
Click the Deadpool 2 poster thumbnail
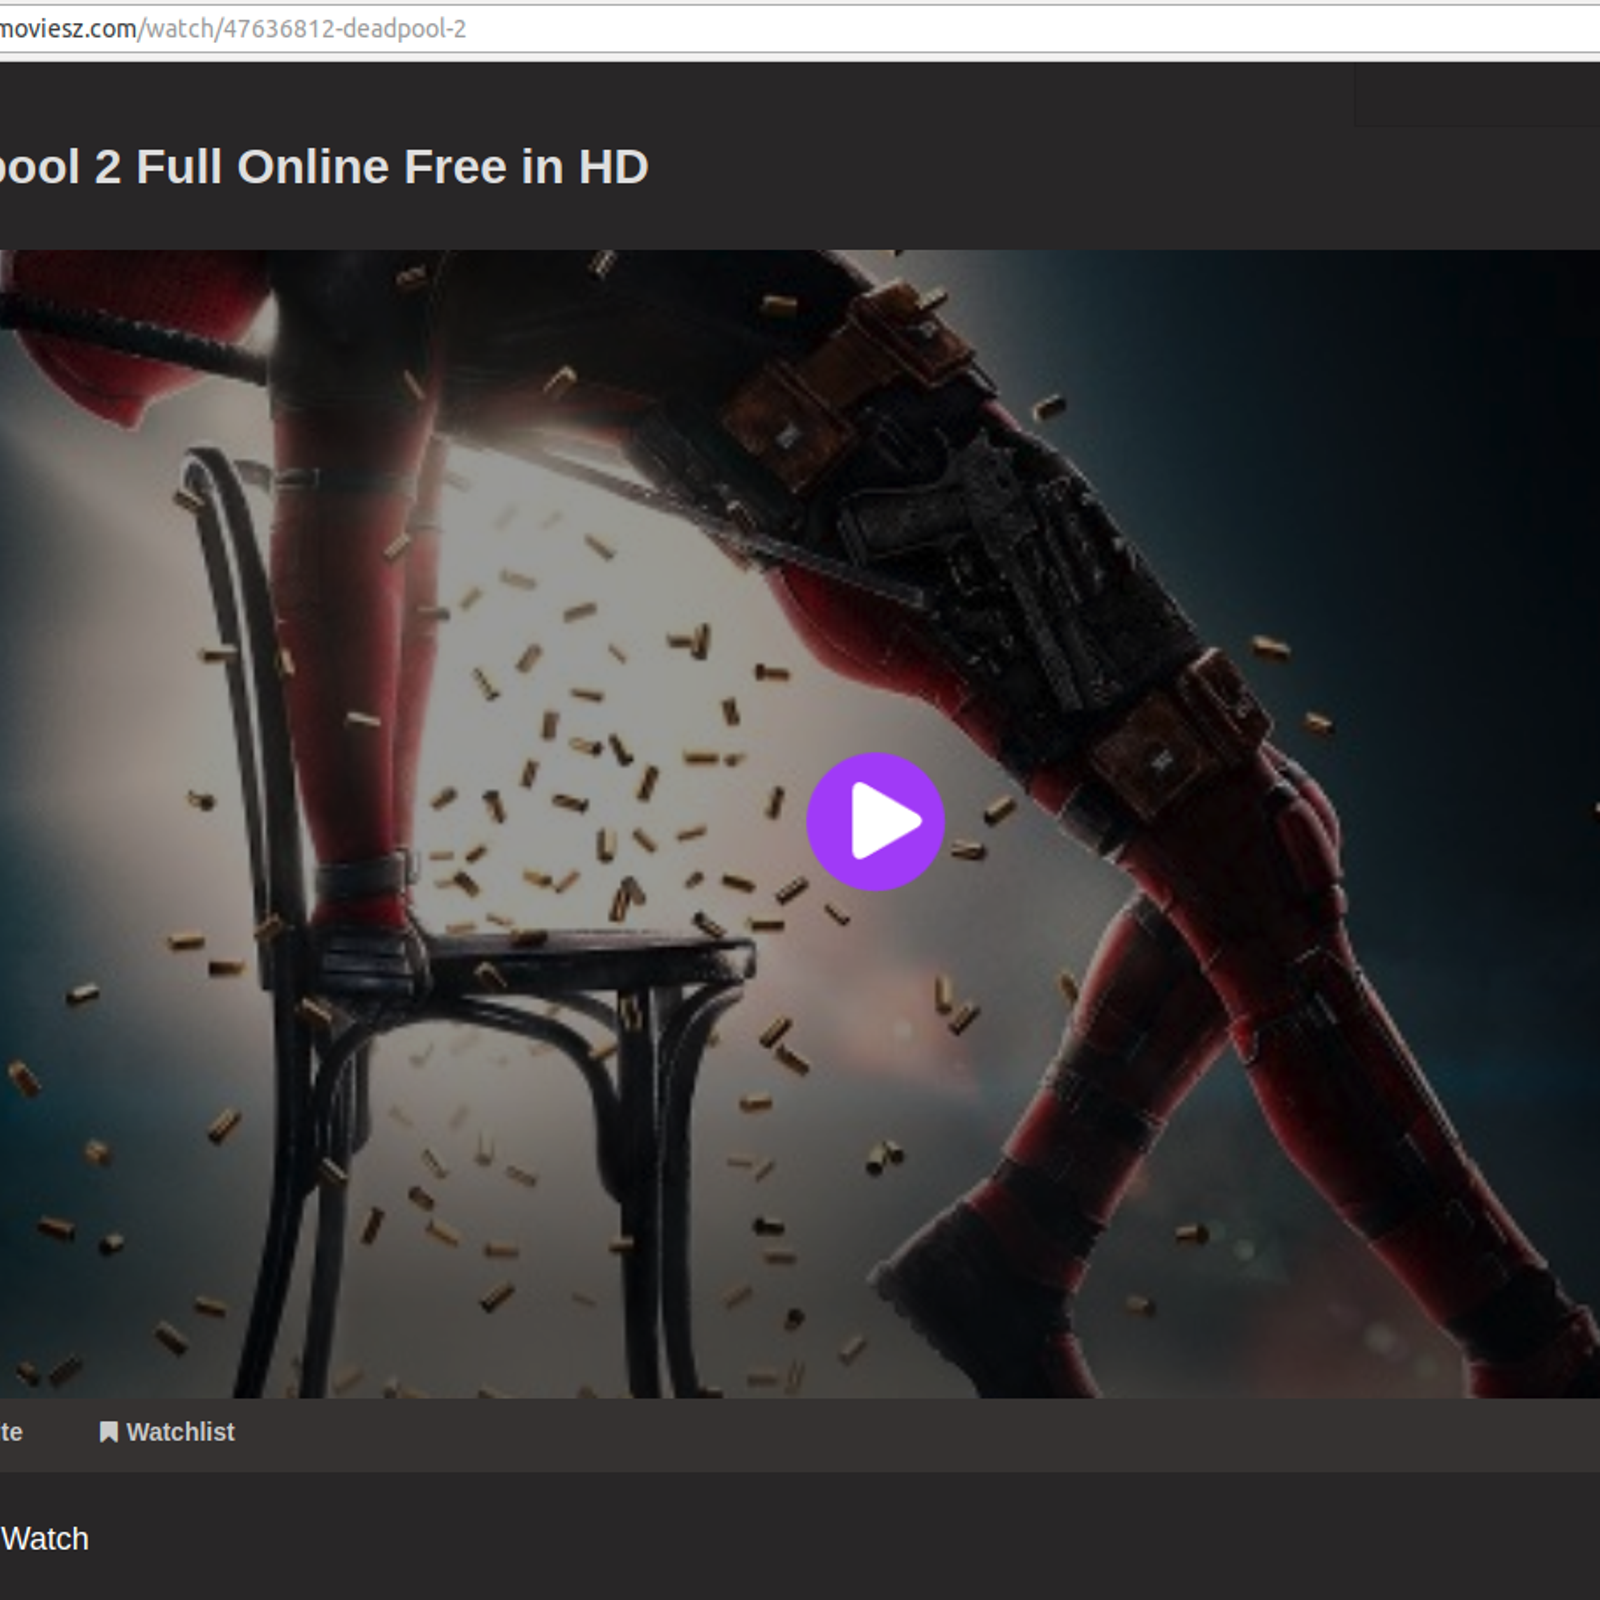(x=800, y=823)
